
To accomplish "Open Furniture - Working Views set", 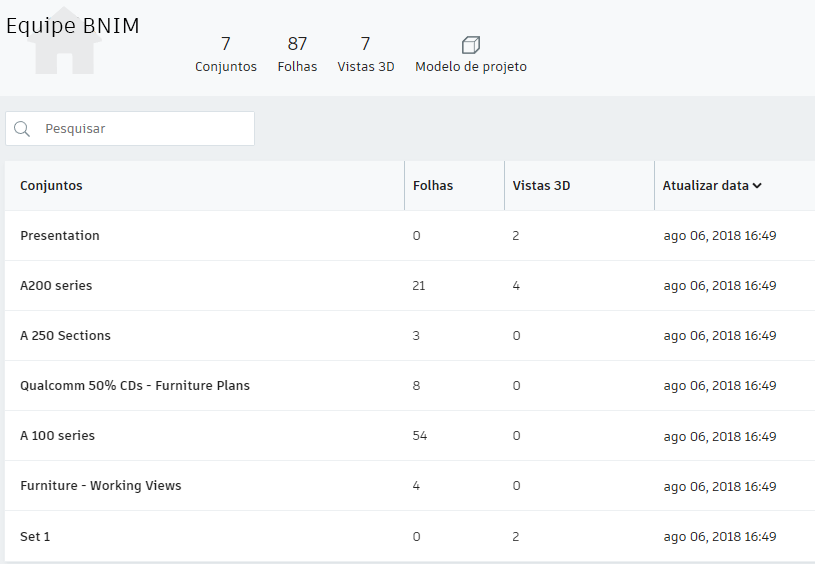I will point(101,486).
